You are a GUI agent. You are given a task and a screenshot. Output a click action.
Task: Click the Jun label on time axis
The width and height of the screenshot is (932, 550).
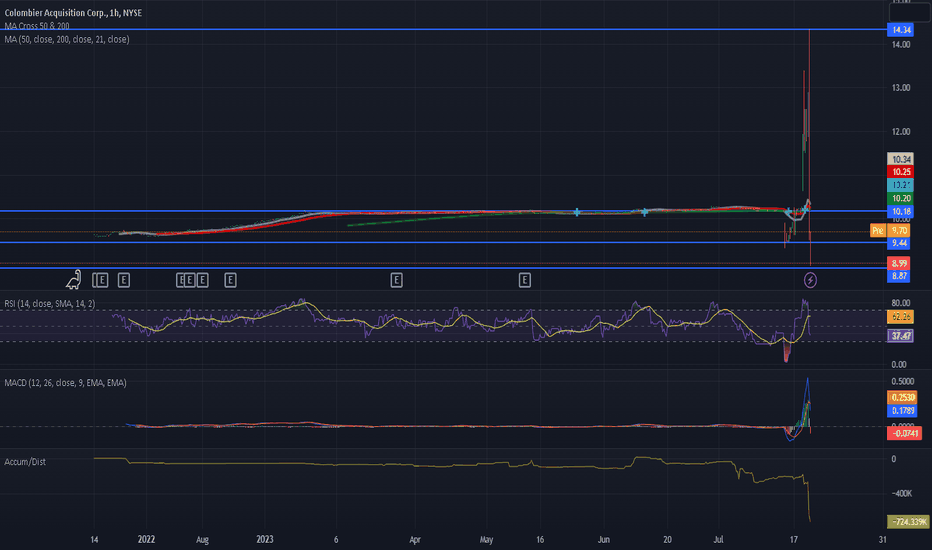(603, 540)
